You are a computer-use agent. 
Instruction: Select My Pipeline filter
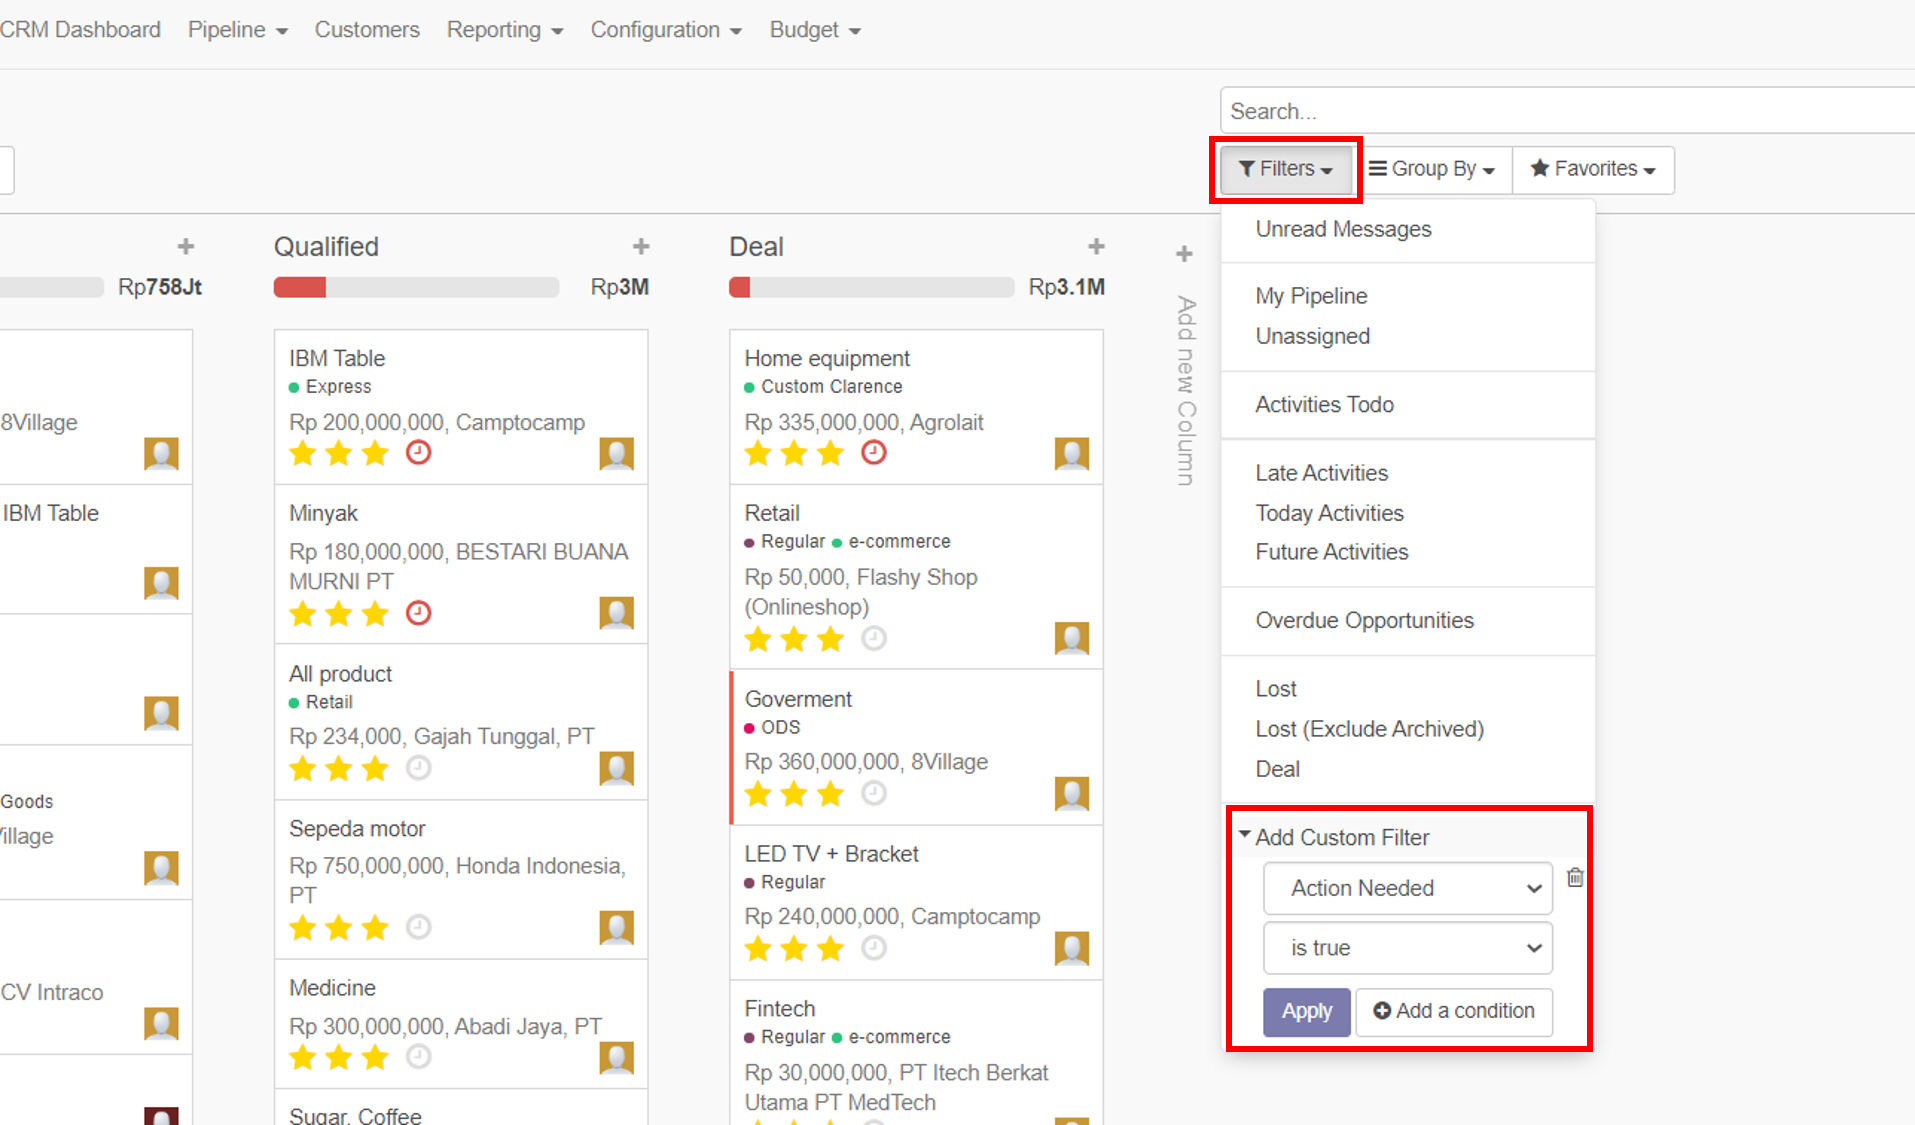1408,296
